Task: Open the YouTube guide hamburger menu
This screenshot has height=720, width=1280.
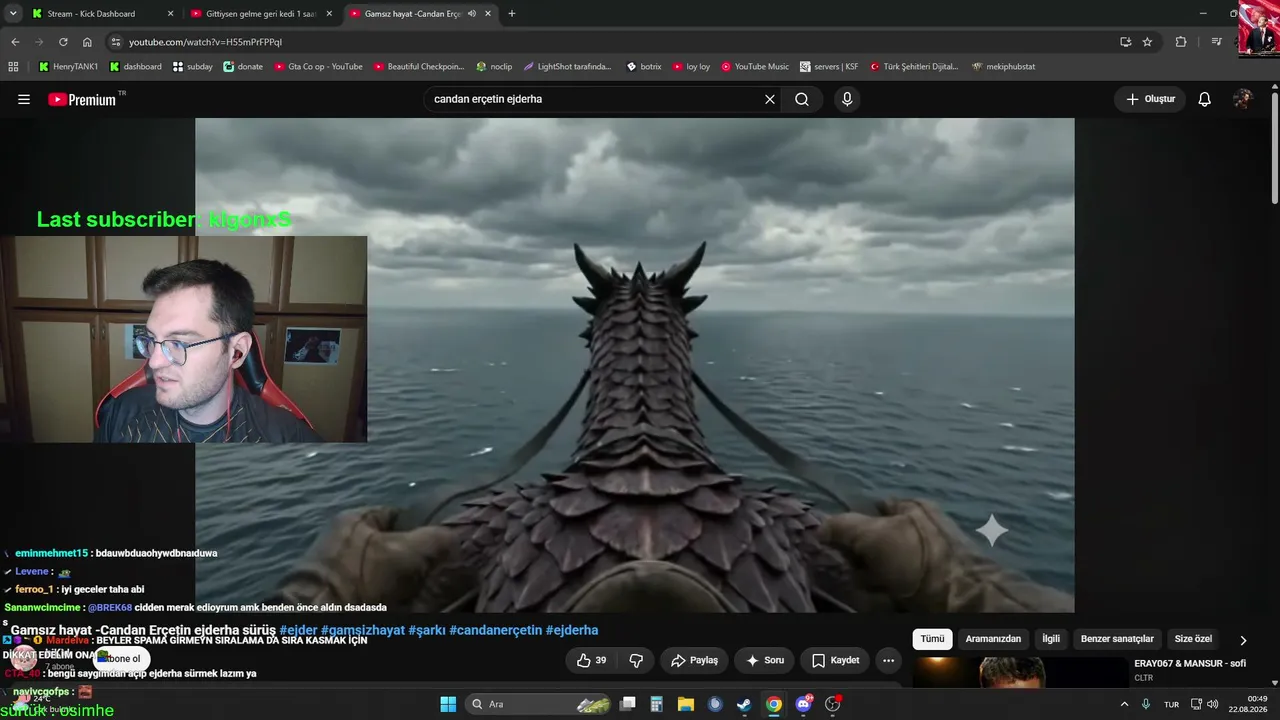Action: 24,99
